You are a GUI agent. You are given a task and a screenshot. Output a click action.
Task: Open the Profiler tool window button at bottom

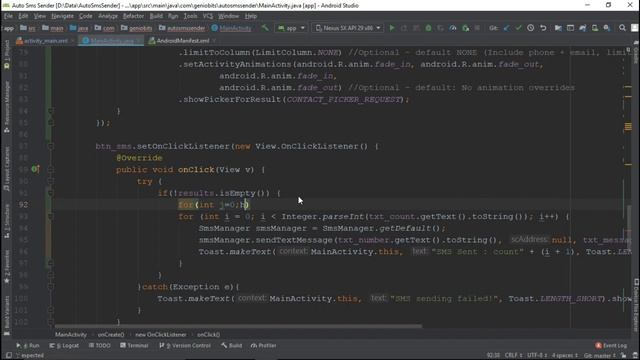tap(264, 345)
